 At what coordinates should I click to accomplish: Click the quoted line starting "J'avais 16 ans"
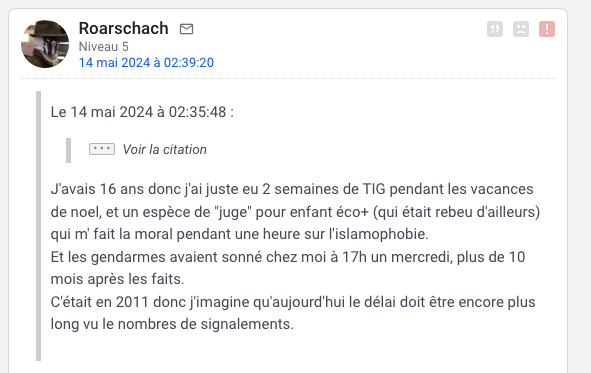click(292, 189)
